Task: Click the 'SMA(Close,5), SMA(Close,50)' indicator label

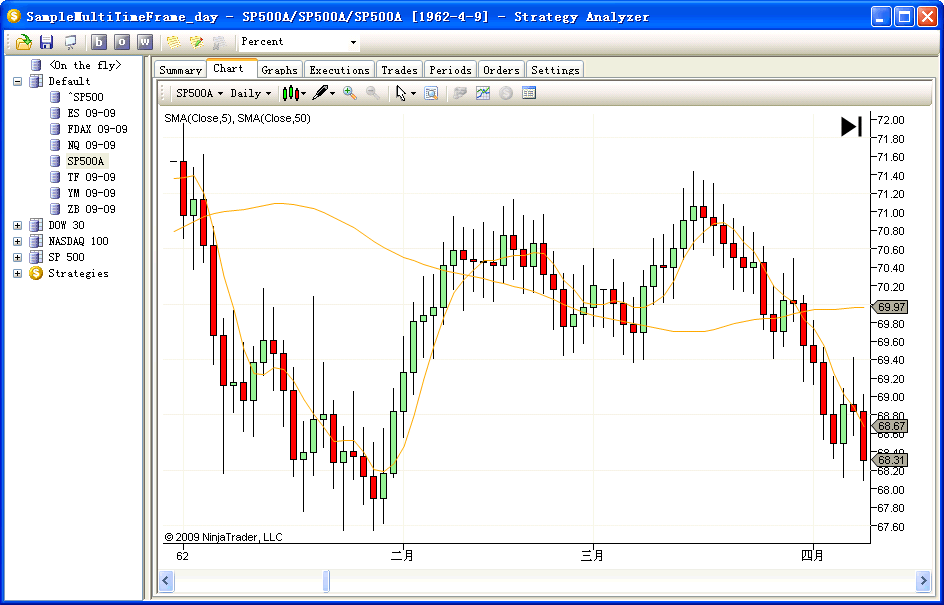Action: pyautogui.click(x=238, y=119)
